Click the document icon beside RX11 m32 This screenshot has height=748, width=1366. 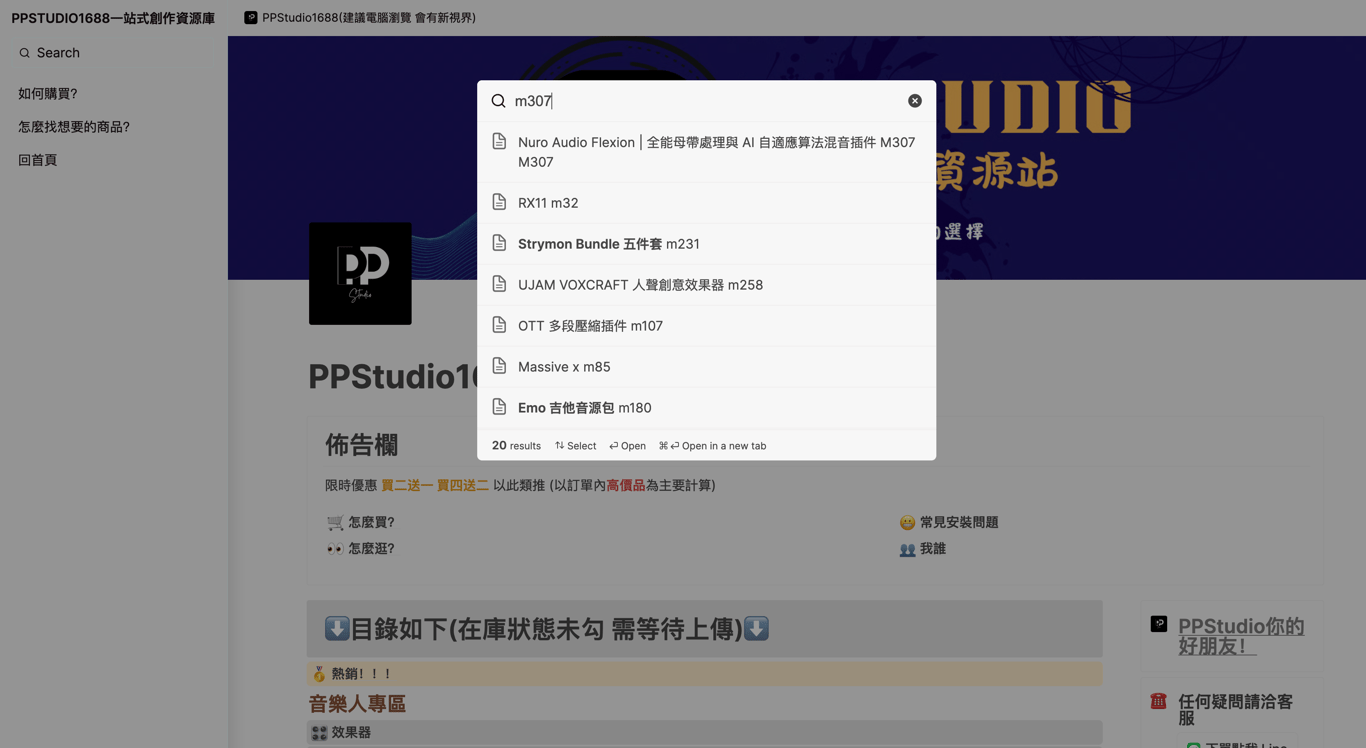(499, 202)
